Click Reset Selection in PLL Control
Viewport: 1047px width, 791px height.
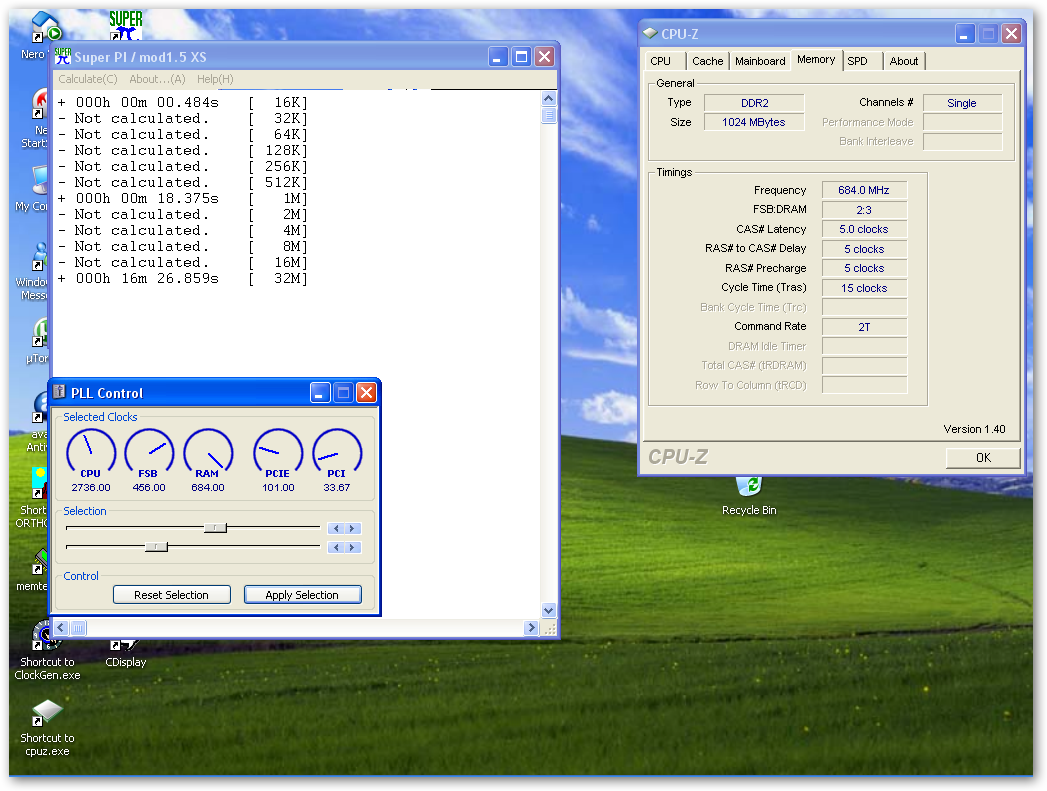click(172, 595)
